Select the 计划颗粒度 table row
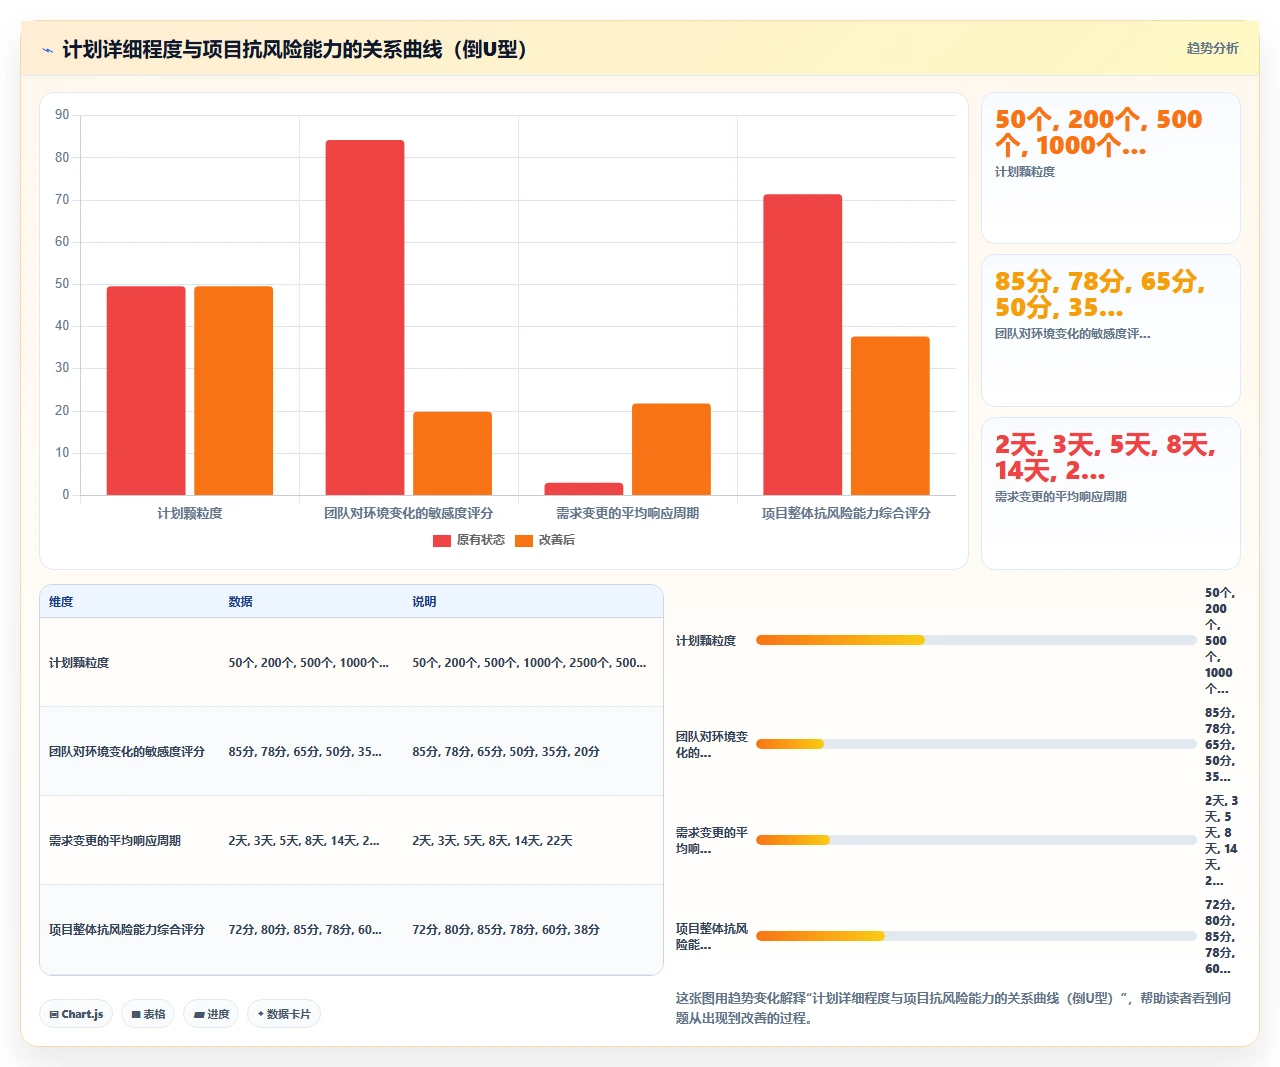This screenshot has width=1280, height=1067. point(351,662)
